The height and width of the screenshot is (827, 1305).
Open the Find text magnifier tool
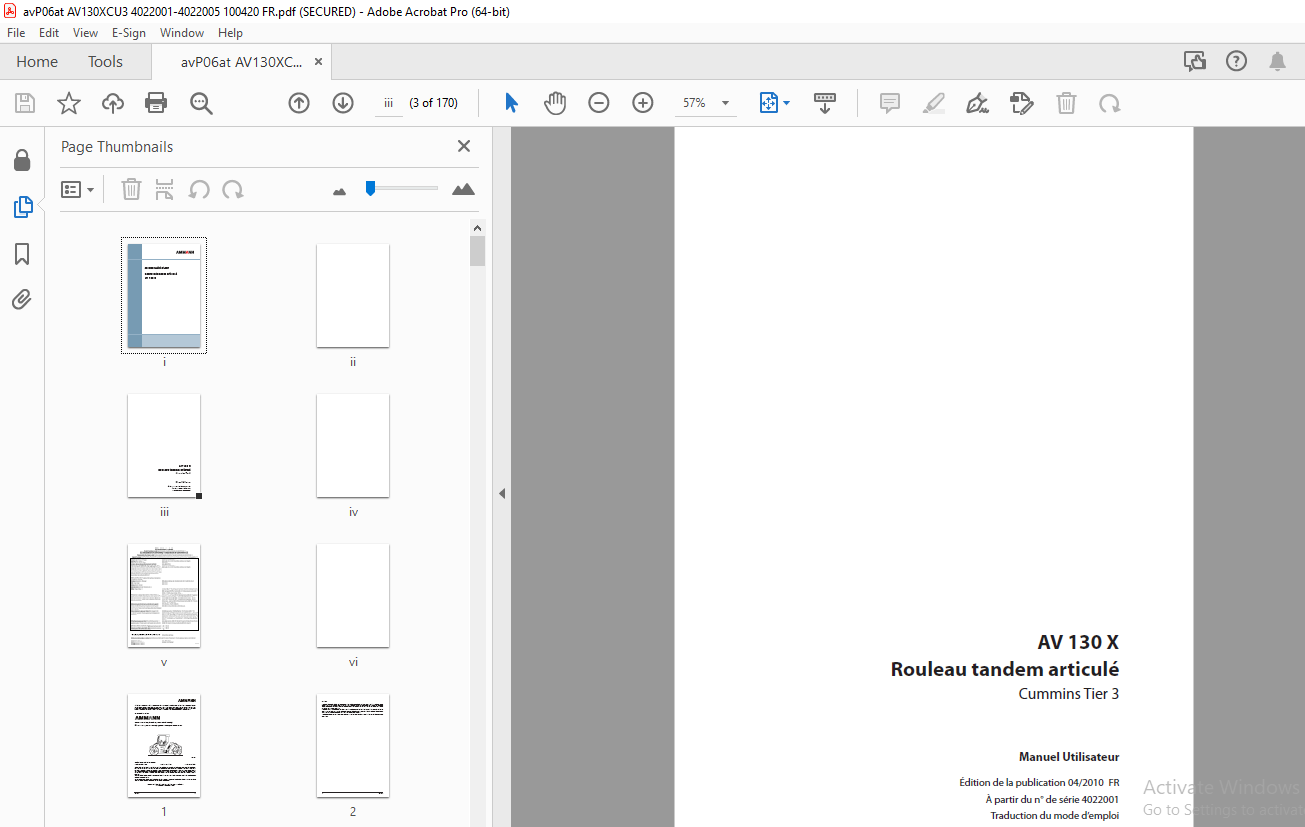coord(201,103)
